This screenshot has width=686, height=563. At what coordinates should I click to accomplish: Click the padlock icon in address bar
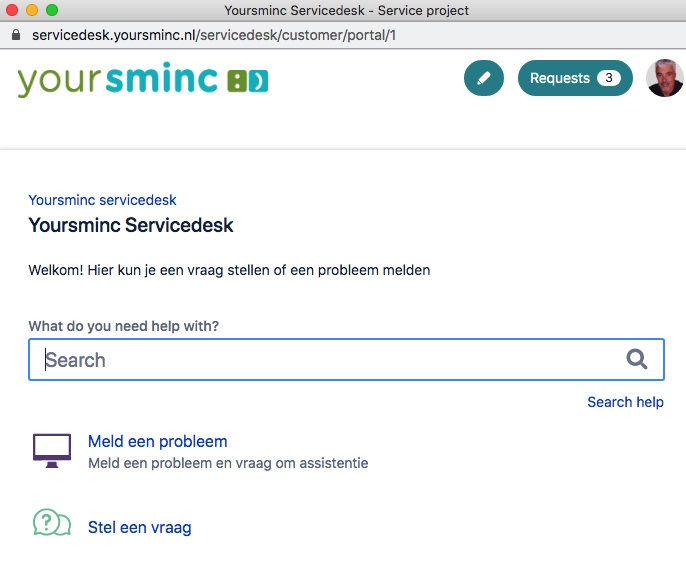tap(16, 34)
